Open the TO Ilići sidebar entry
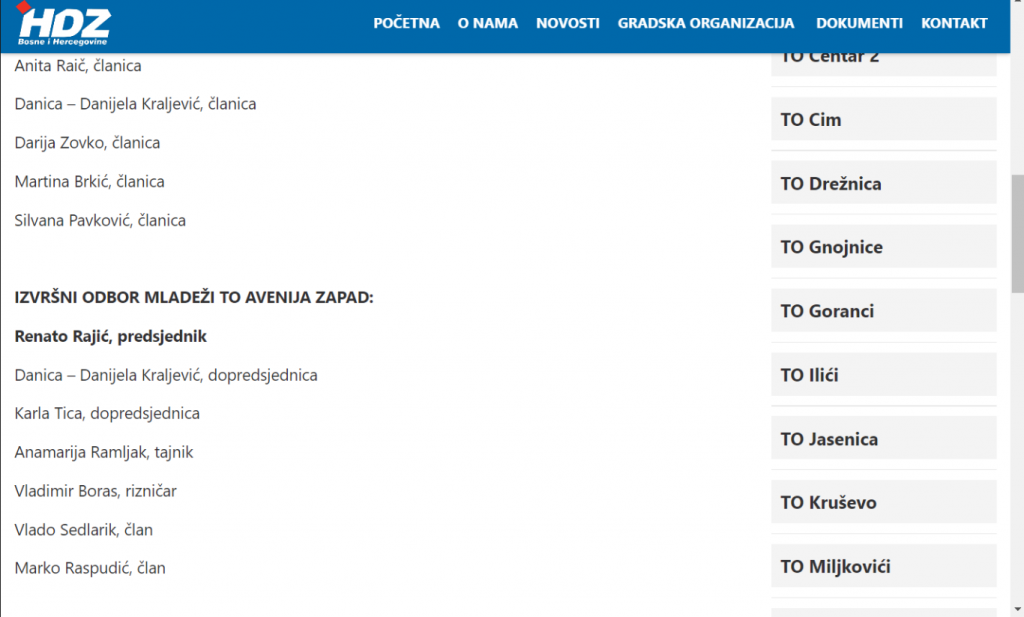Viewport: 1024px width, 617px height. [810, 375]
